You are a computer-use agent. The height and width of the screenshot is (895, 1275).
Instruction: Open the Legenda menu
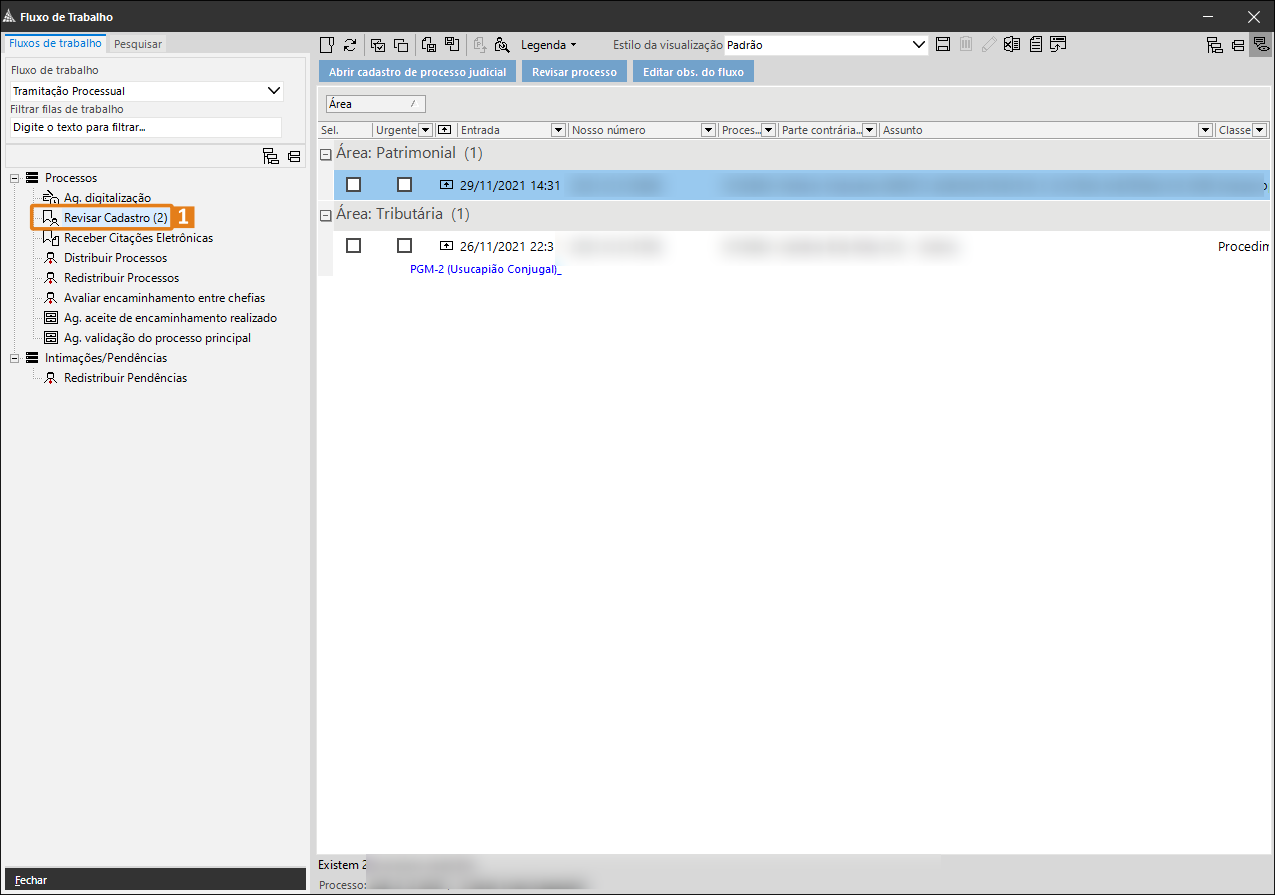pyautogui.click(x=548, y=45)
